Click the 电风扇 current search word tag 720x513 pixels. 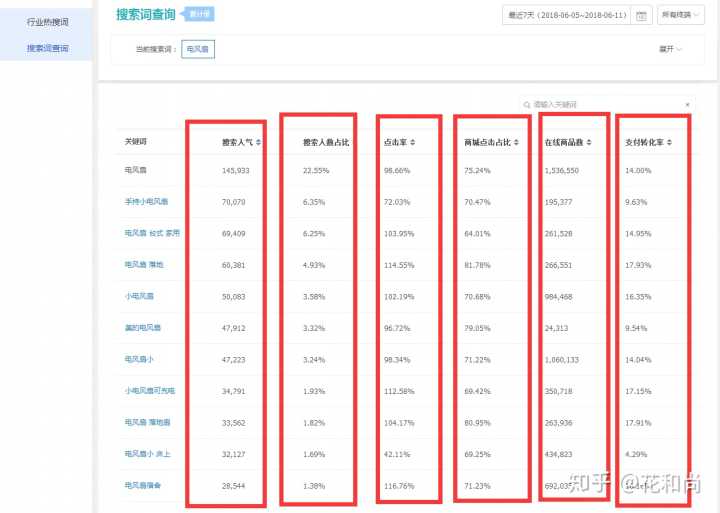pos(198,49)
